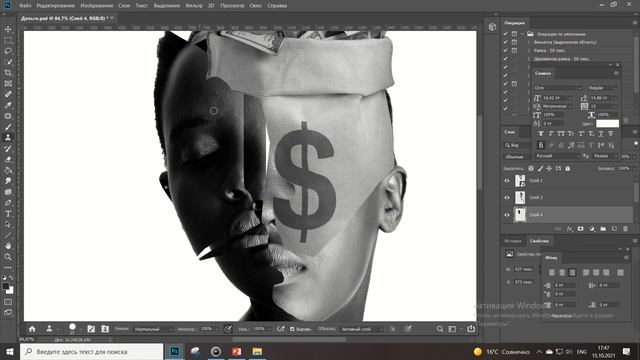Screen dimensions: 640x360
Task: Create a new group folder icon
Action: (x=603, y=229)
